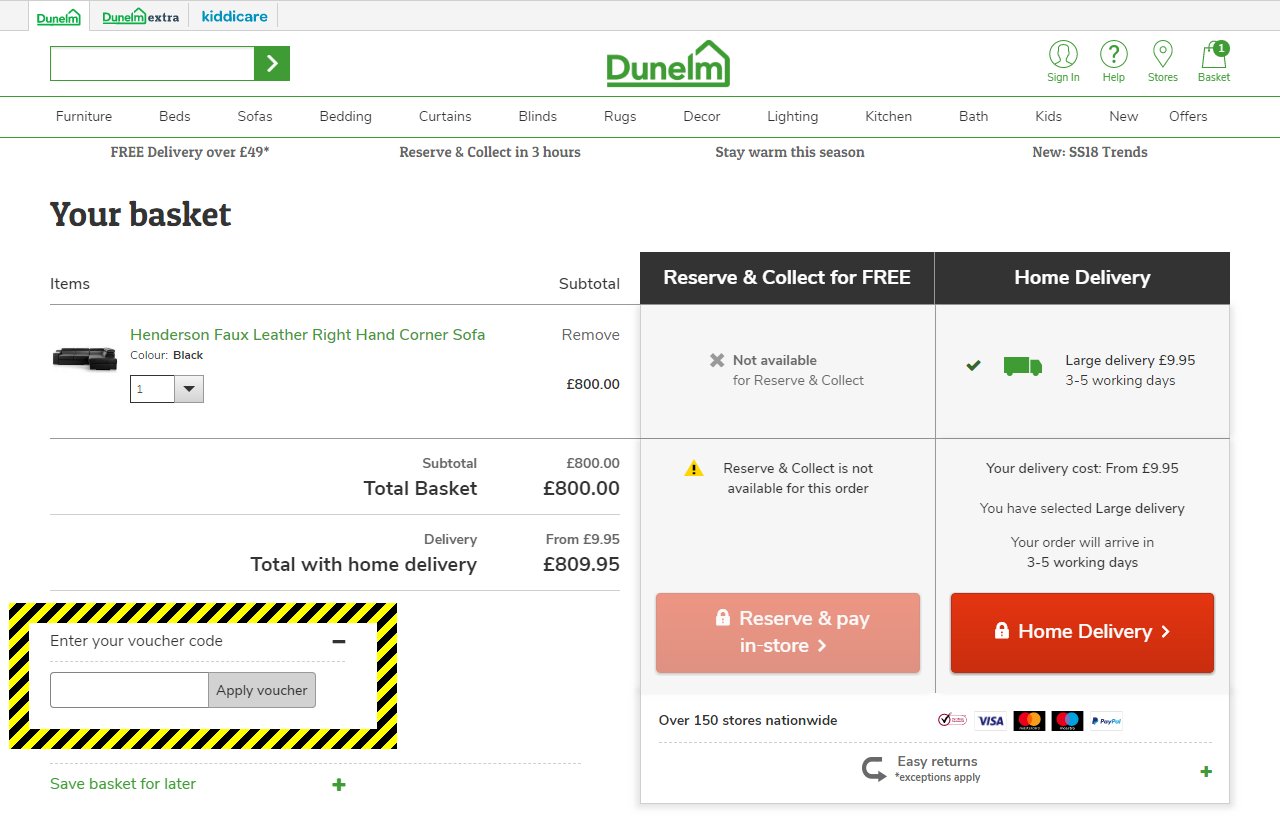
Task: Open the Kitchen menu
Action: tap(889, 116)
